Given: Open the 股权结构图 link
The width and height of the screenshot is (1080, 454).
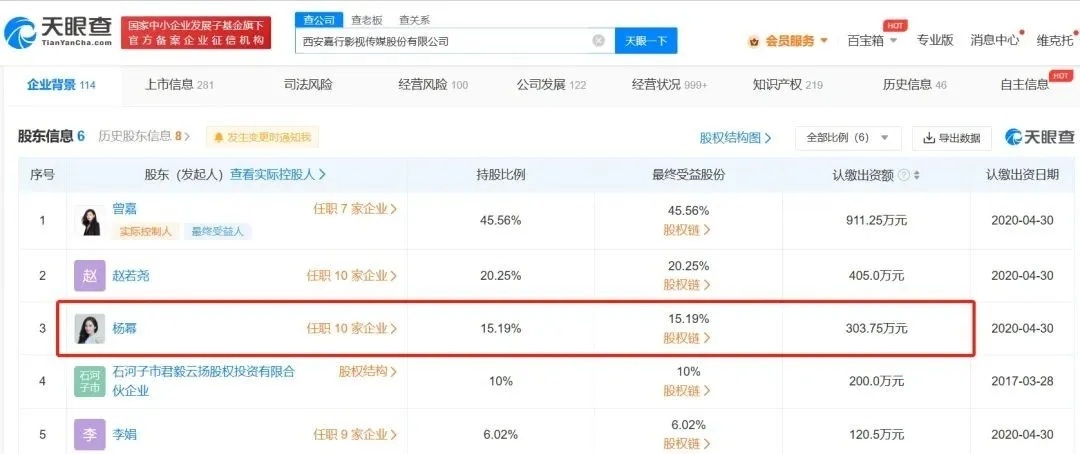Looking at the screenshot, I should coord(736,138).
